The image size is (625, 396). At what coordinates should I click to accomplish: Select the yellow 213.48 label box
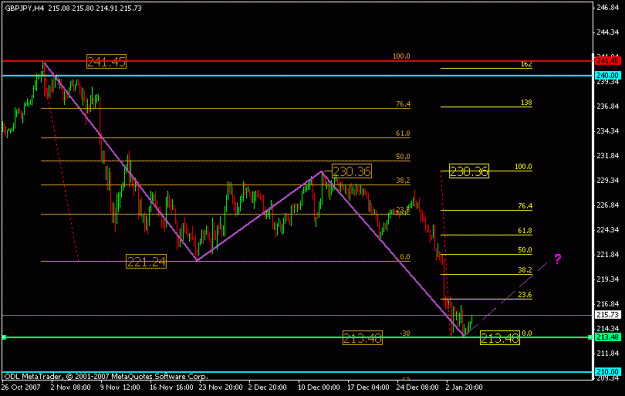(500, 338)
